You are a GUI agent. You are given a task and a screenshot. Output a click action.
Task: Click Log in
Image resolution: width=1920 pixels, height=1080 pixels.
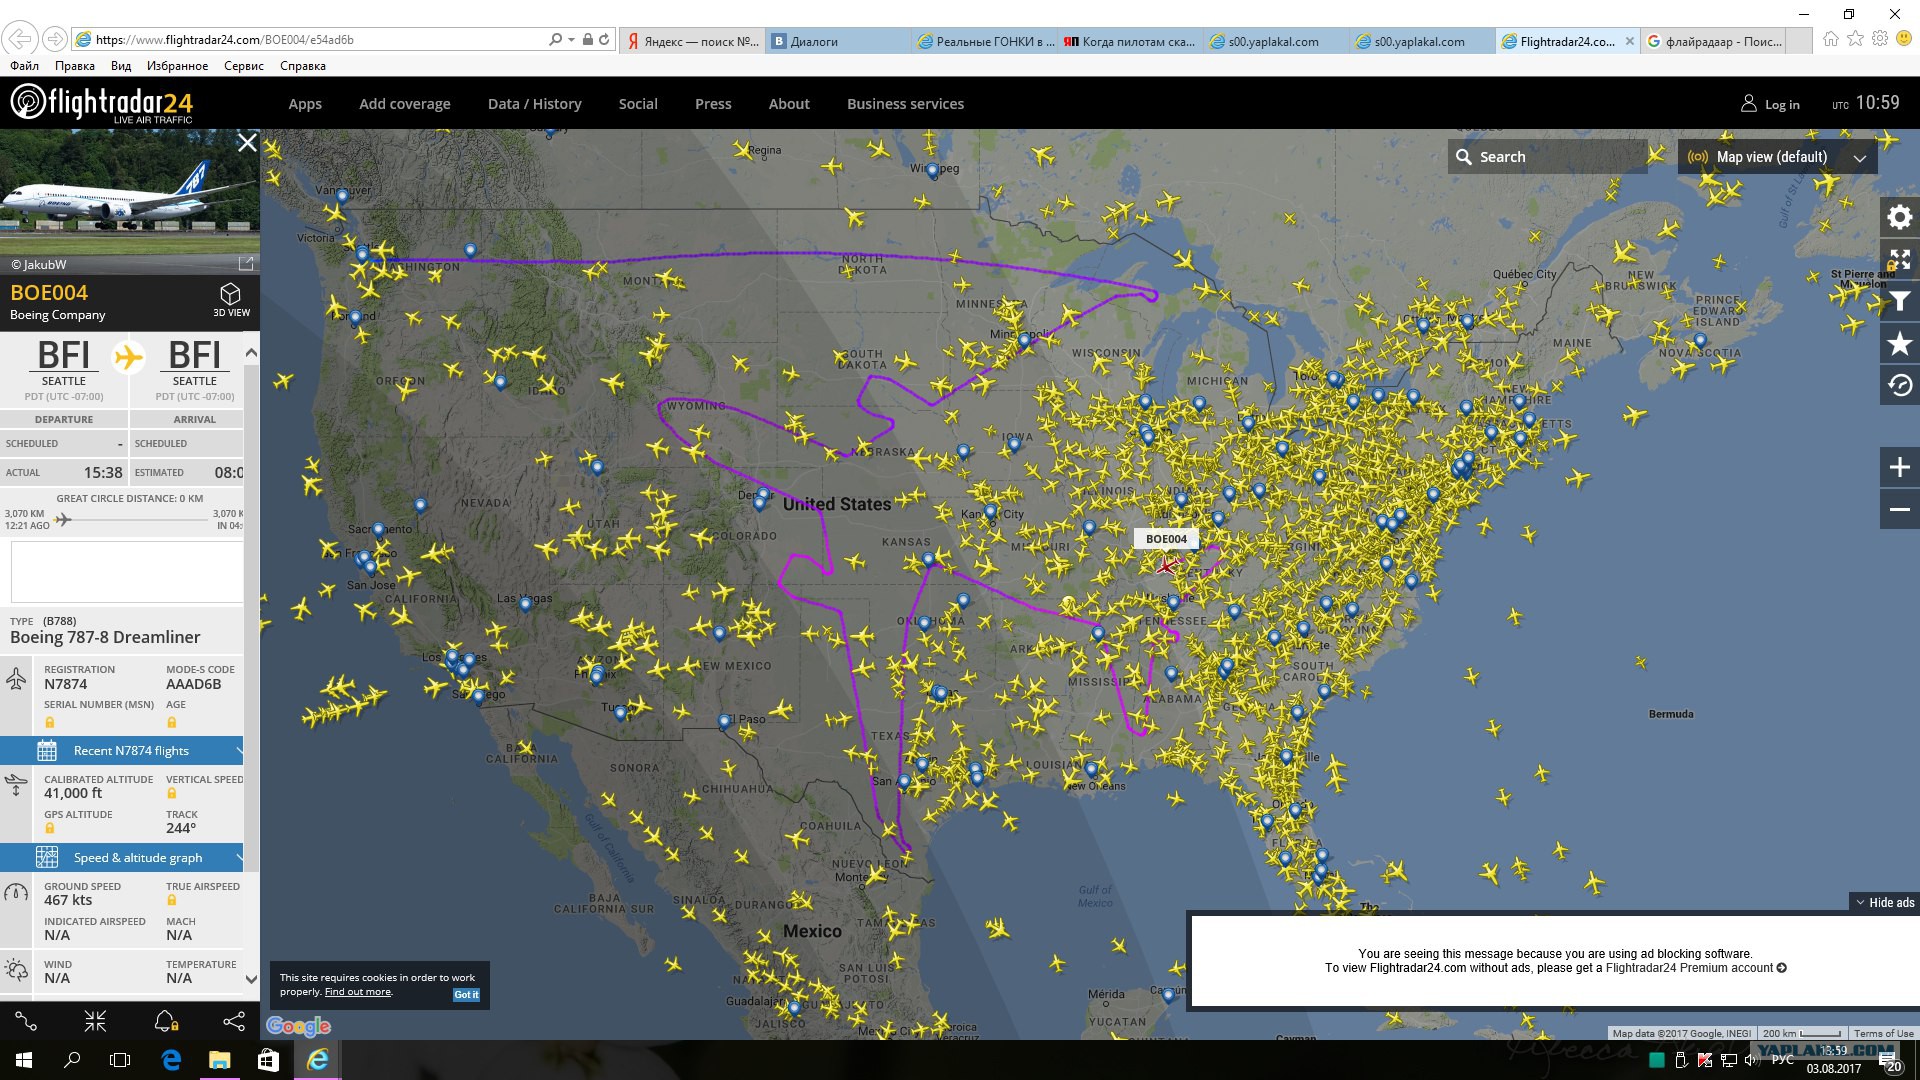tap(1782, 104)
